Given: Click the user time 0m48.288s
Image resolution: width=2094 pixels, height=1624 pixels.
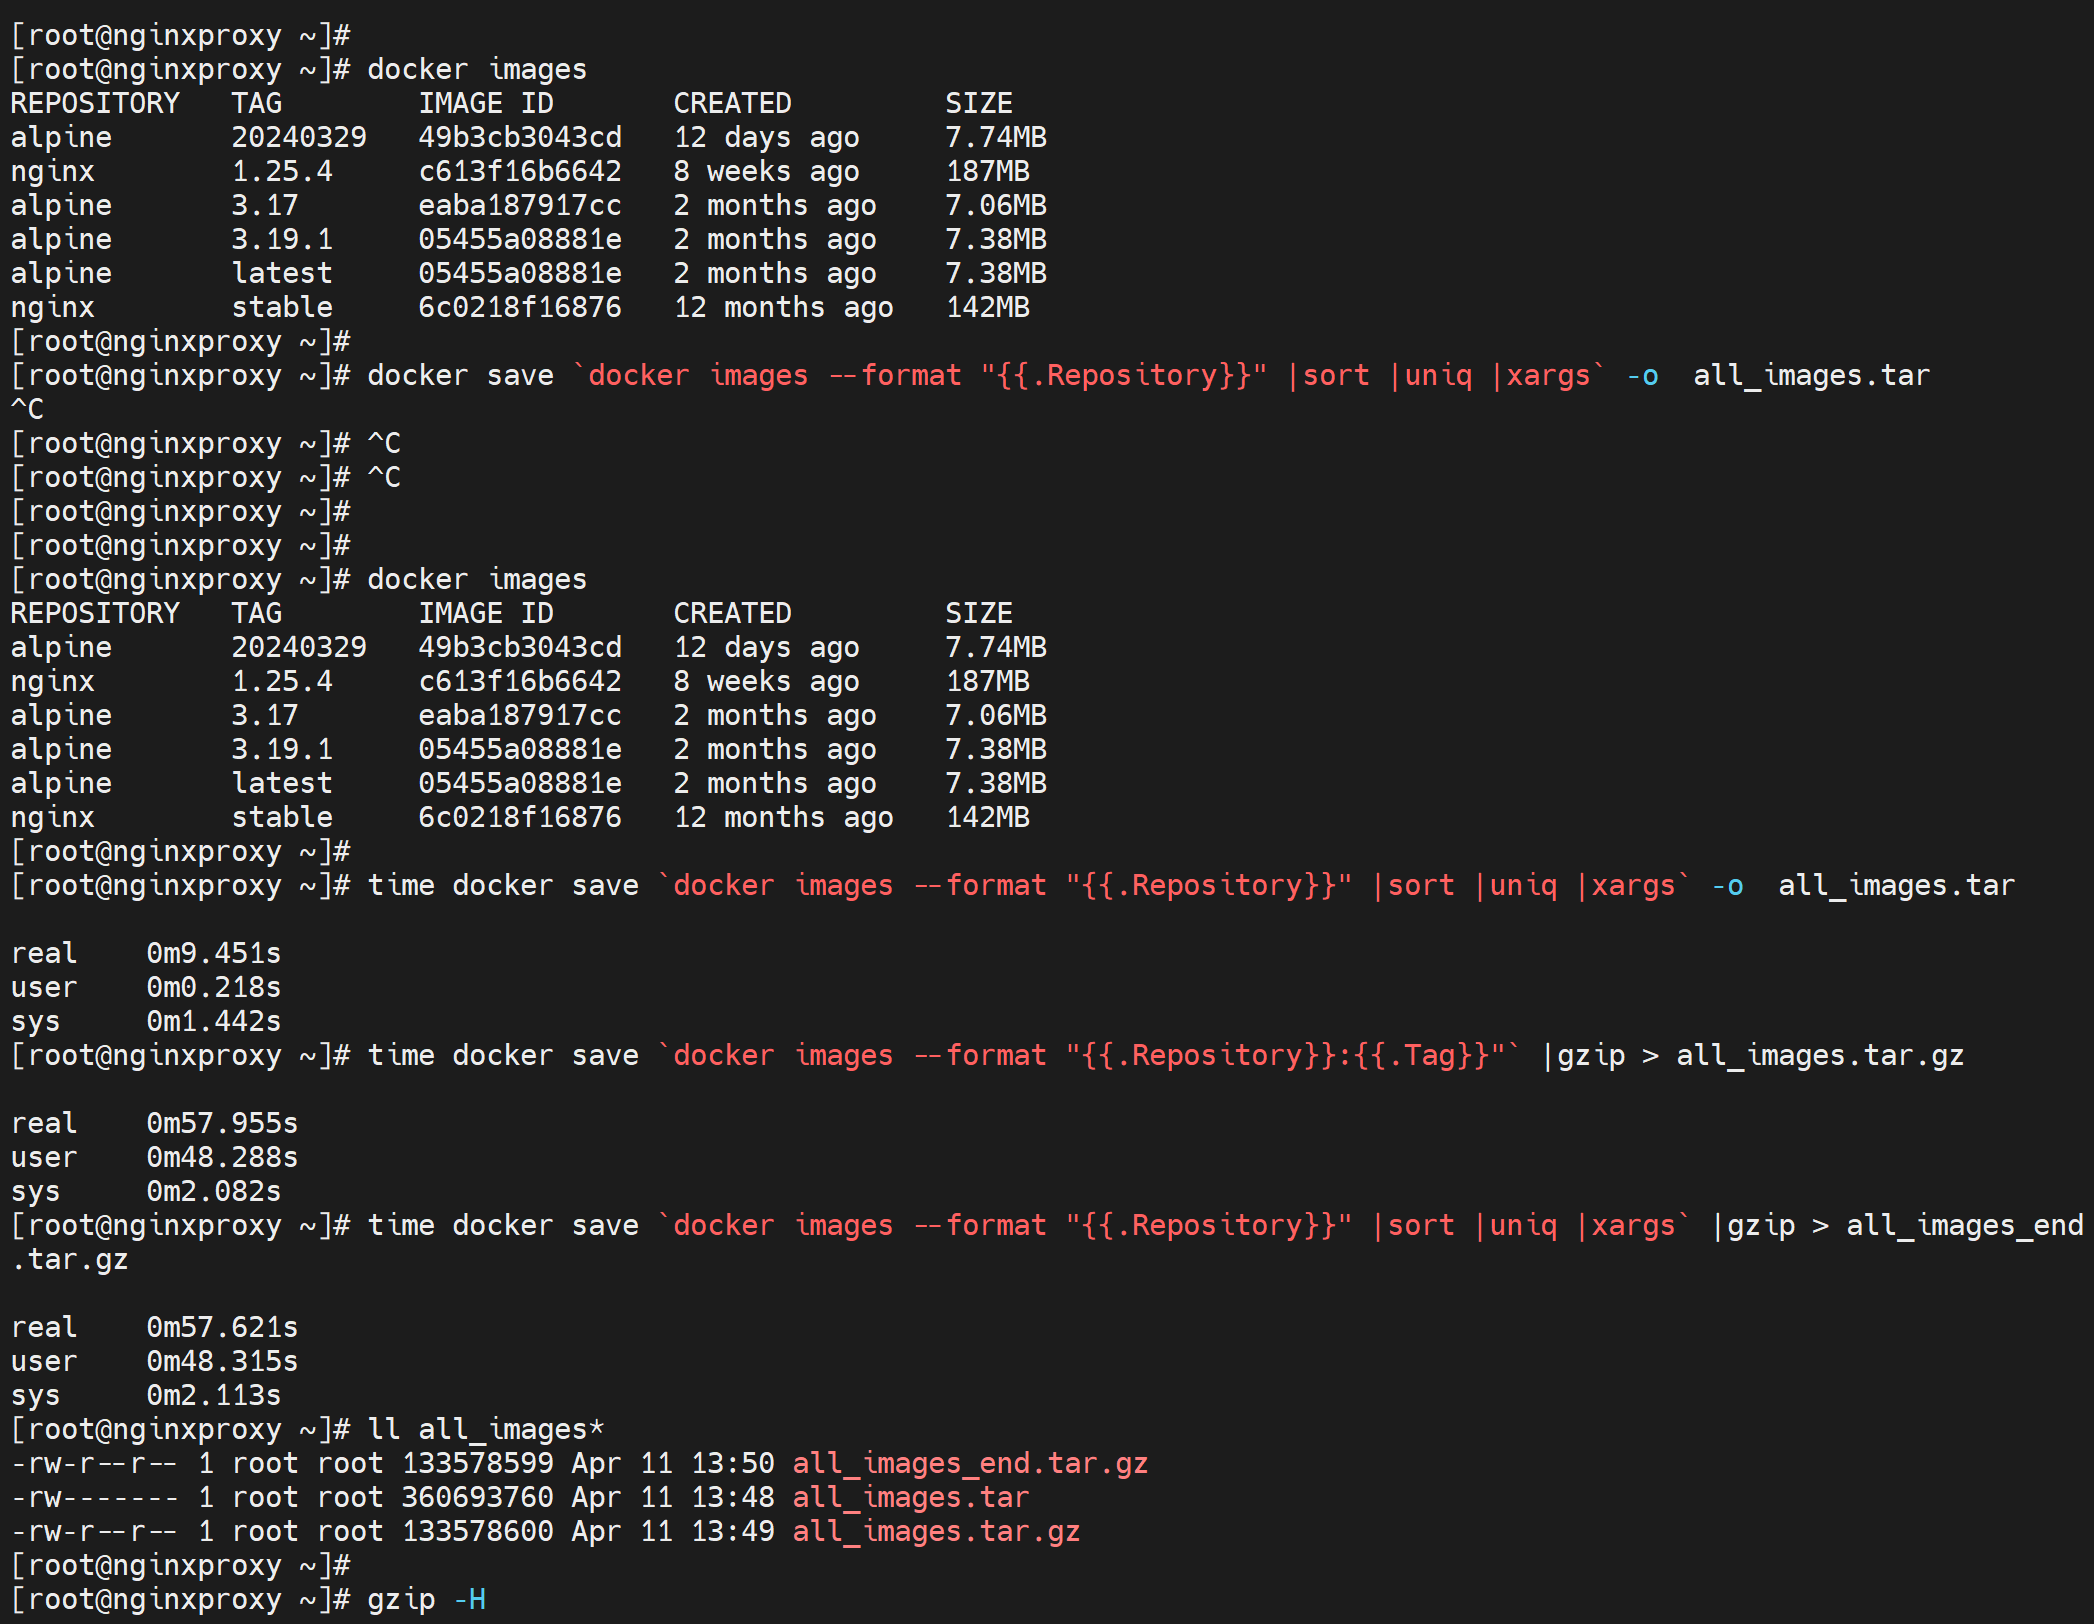Looking at the screenshot, I should [x=222, y=1157].
